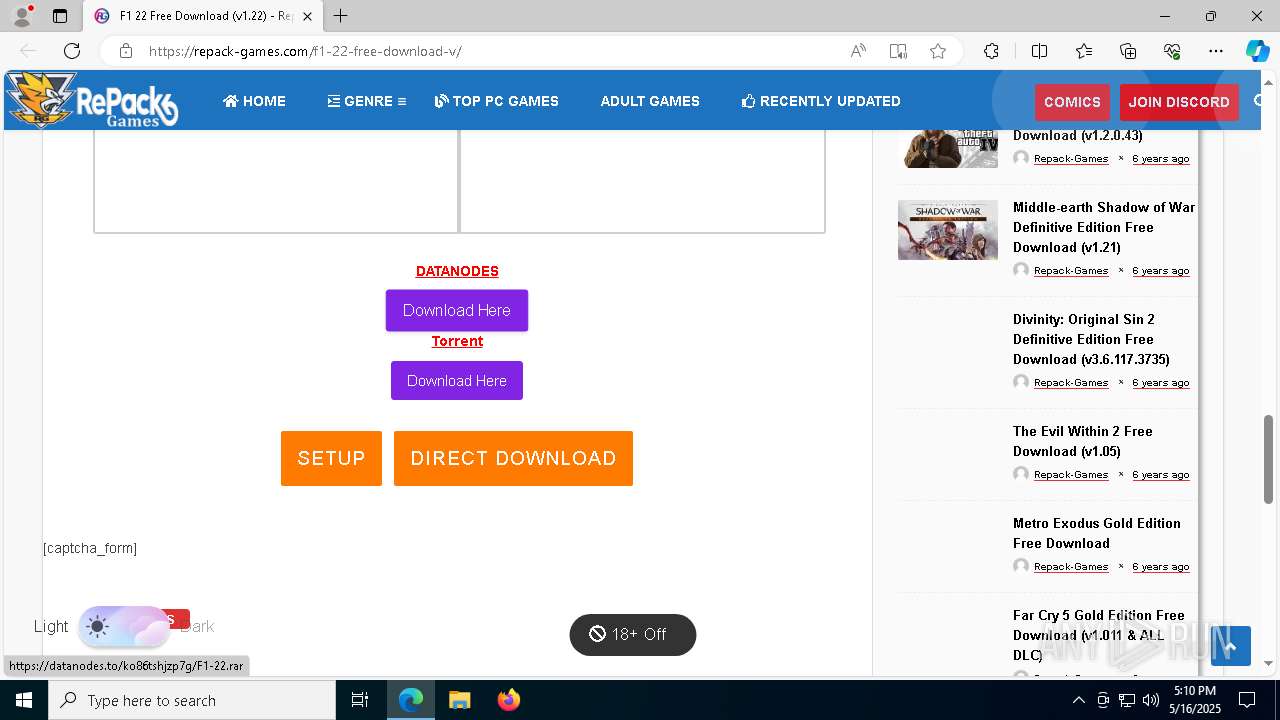Image resolution: width=1280 pixels, height=720 pixels.
Task: Open tab actions menu icon
Action: click(60, 16)
